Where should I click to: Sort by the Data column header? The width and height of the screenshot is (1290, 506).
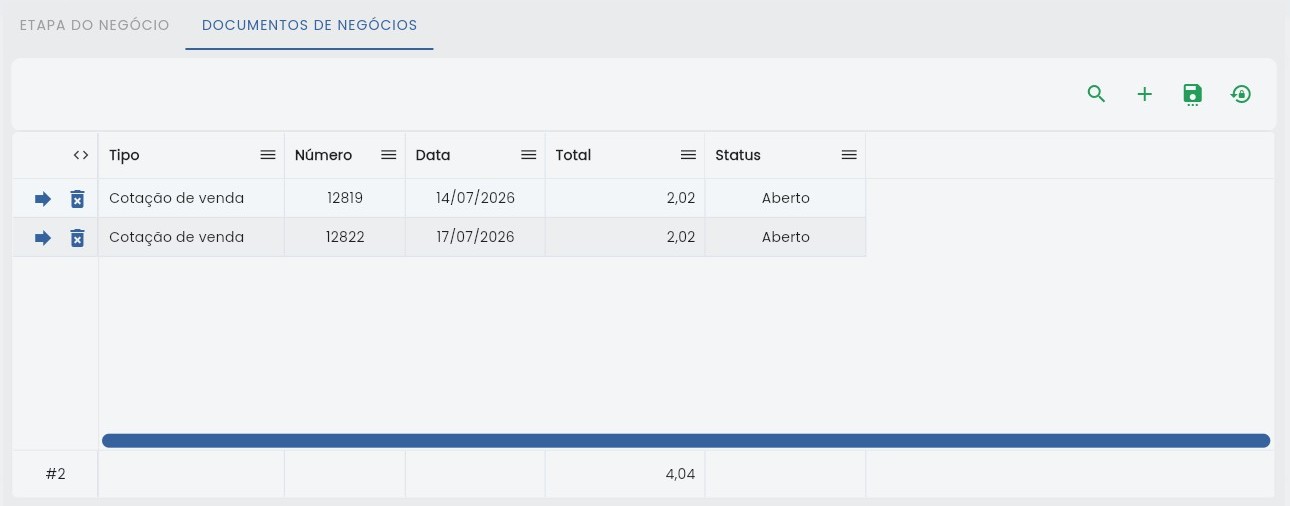433,155
